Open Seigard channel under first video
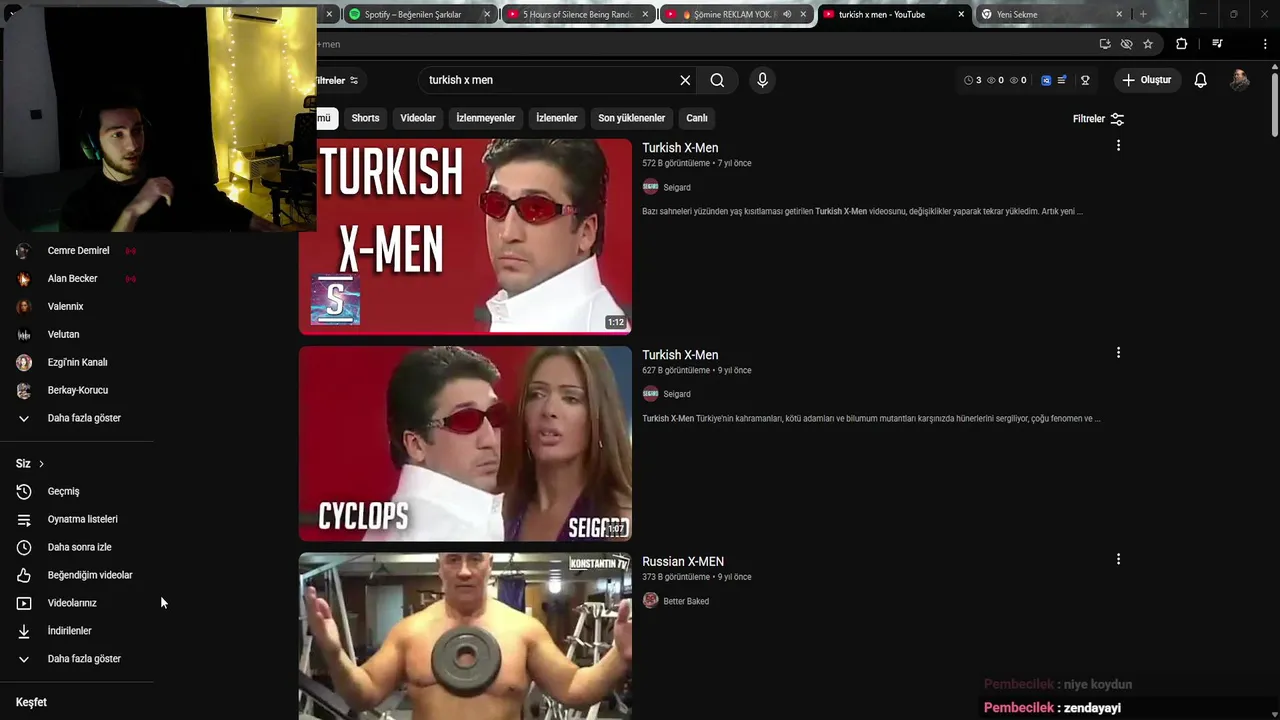The image size is (1280, 720). 677,187
